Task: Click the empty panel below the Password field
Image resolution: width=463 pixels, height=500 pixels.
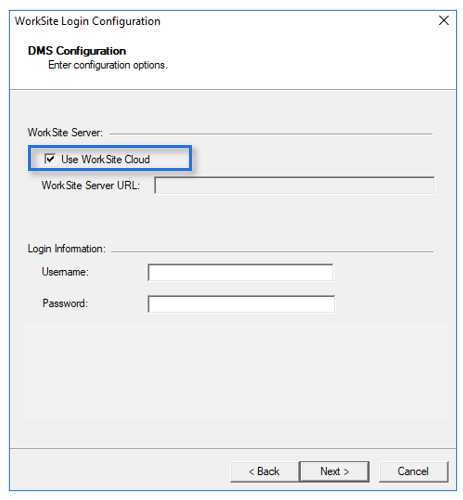Action: point(232,370)
